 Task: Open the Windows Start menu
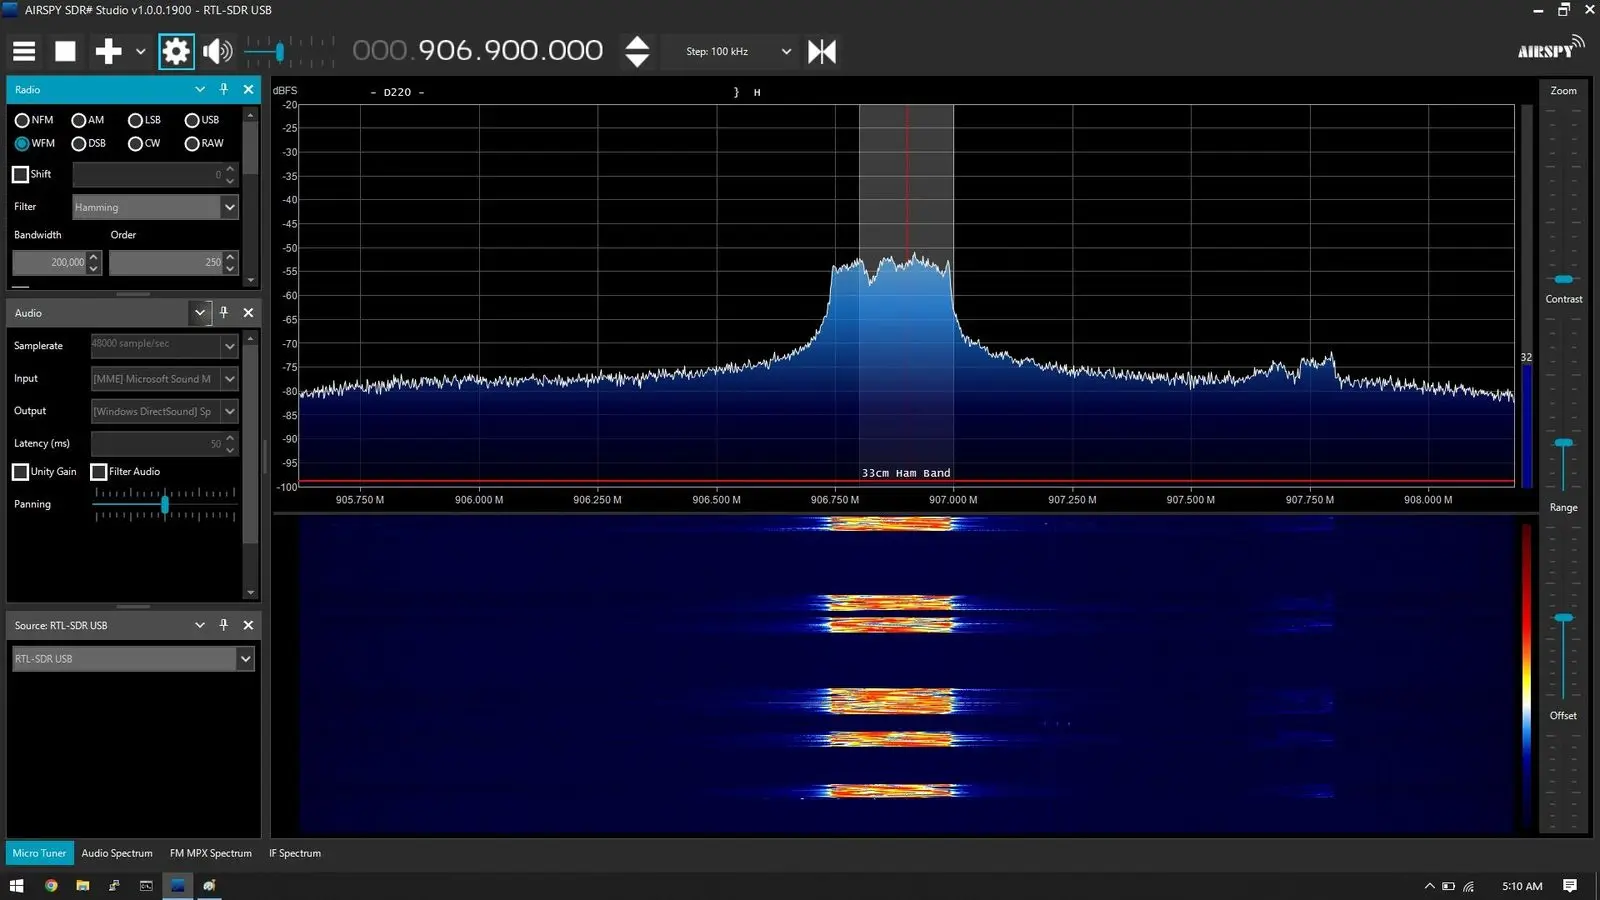click(x=16, y=886)
